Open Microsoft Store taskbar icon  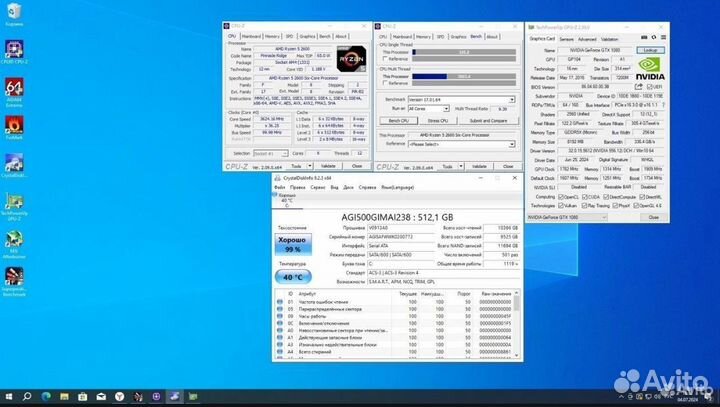point(83,396)
